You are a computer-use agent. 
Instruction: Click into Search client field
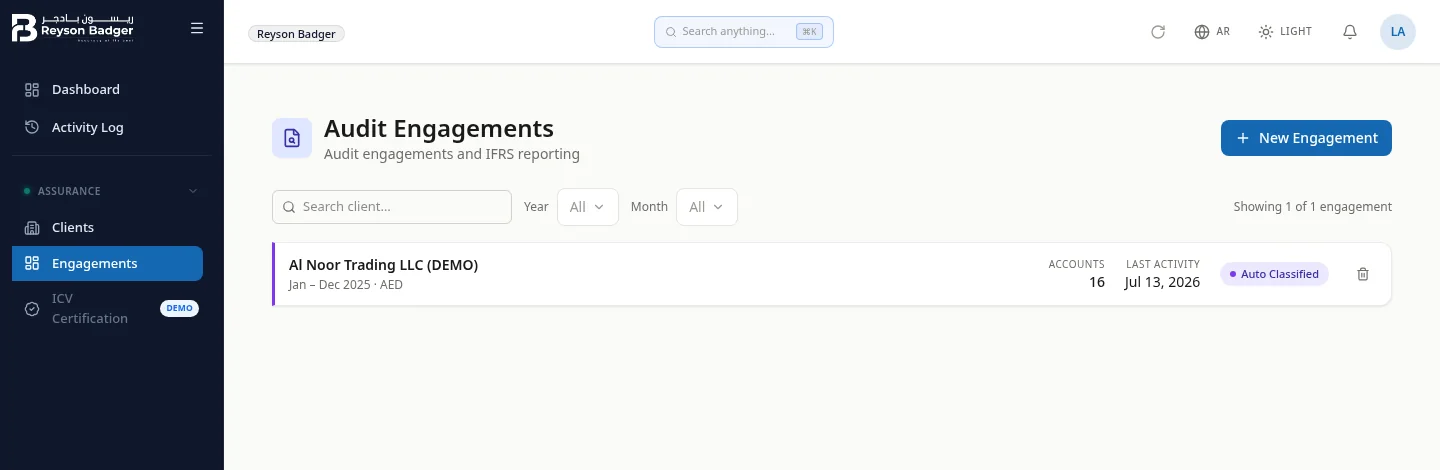pyautogui.click(x=392, y=207)
